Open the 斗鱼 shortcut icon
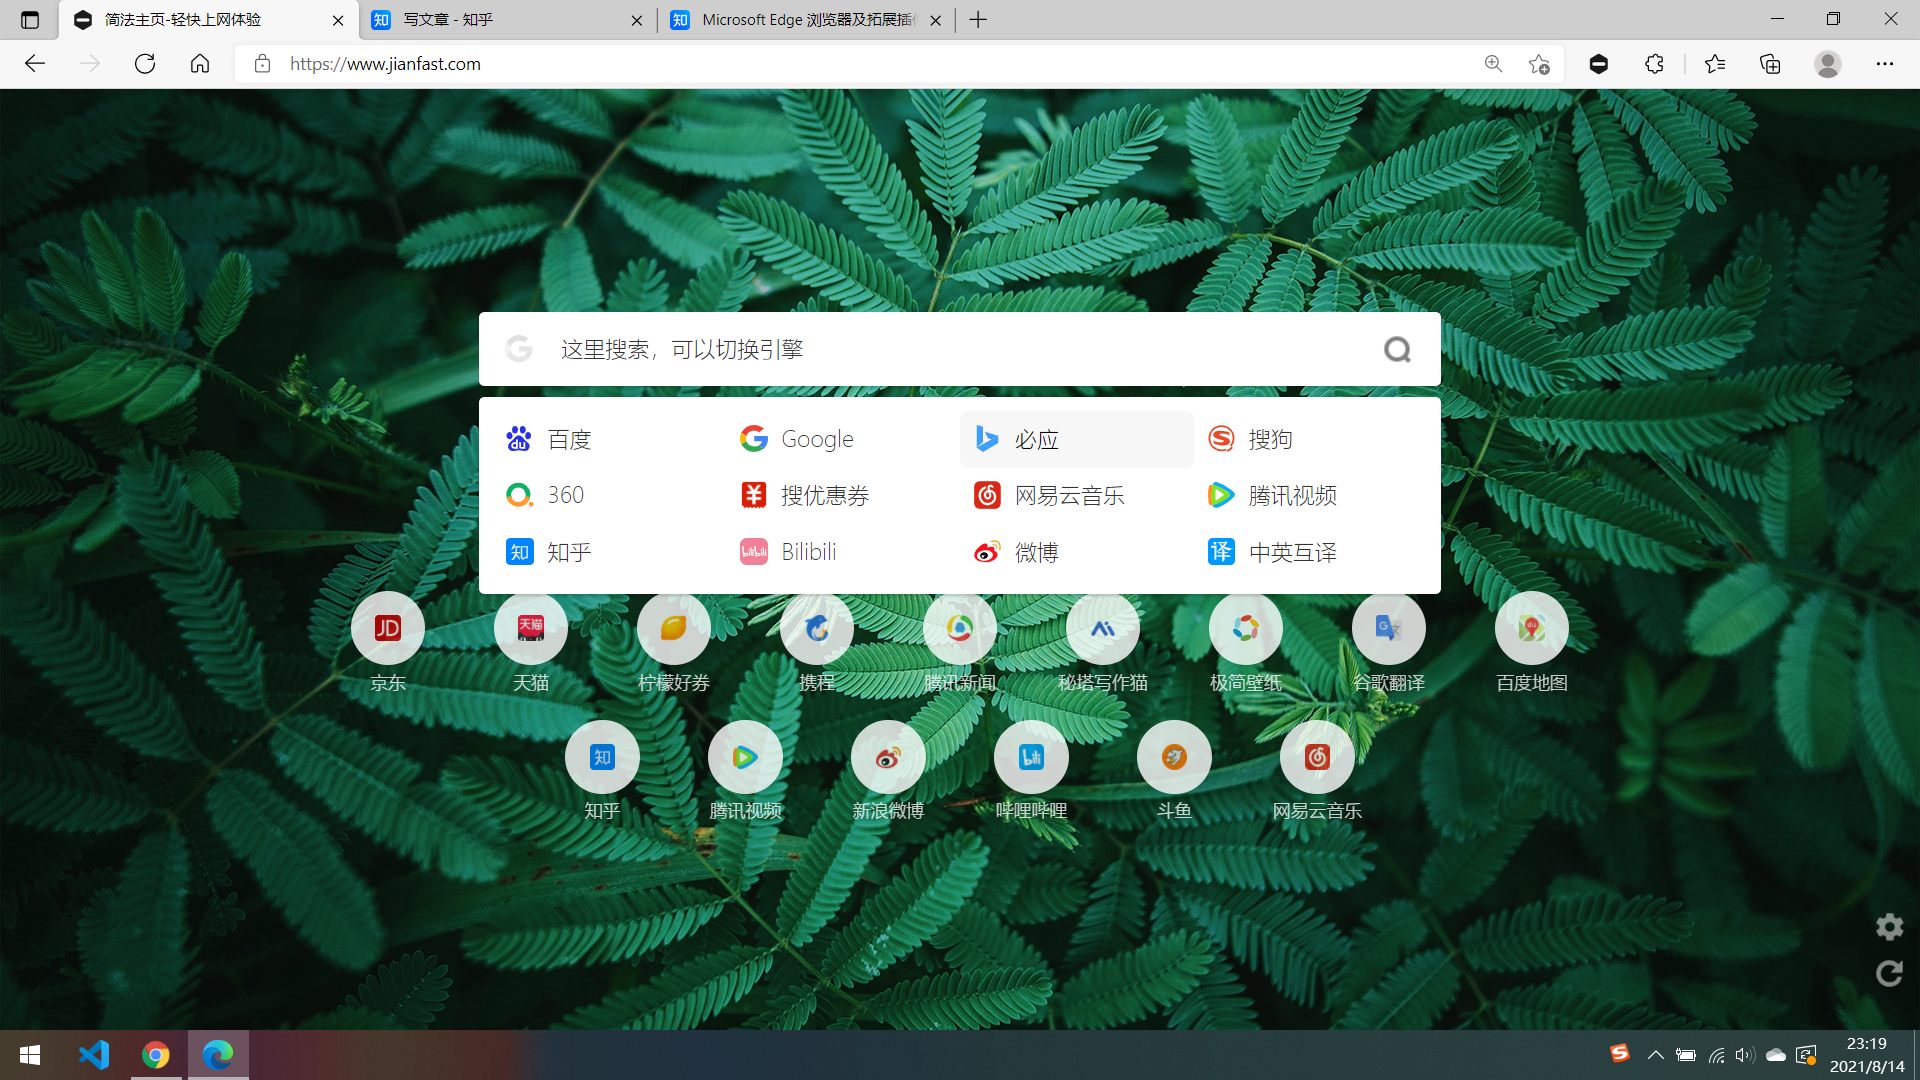Image resolution: width=1920 pixels, height=1080 pixels. click(1174, 757)
